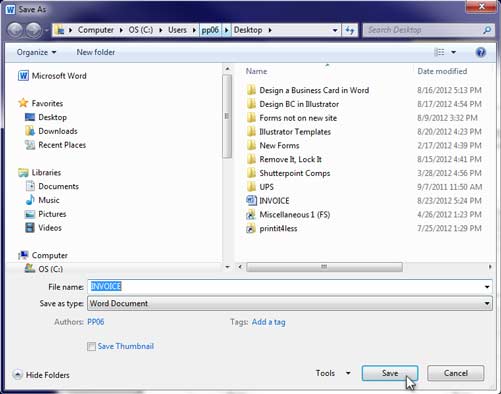Click the Forward navigation arrow button

[x=34, y=30]
